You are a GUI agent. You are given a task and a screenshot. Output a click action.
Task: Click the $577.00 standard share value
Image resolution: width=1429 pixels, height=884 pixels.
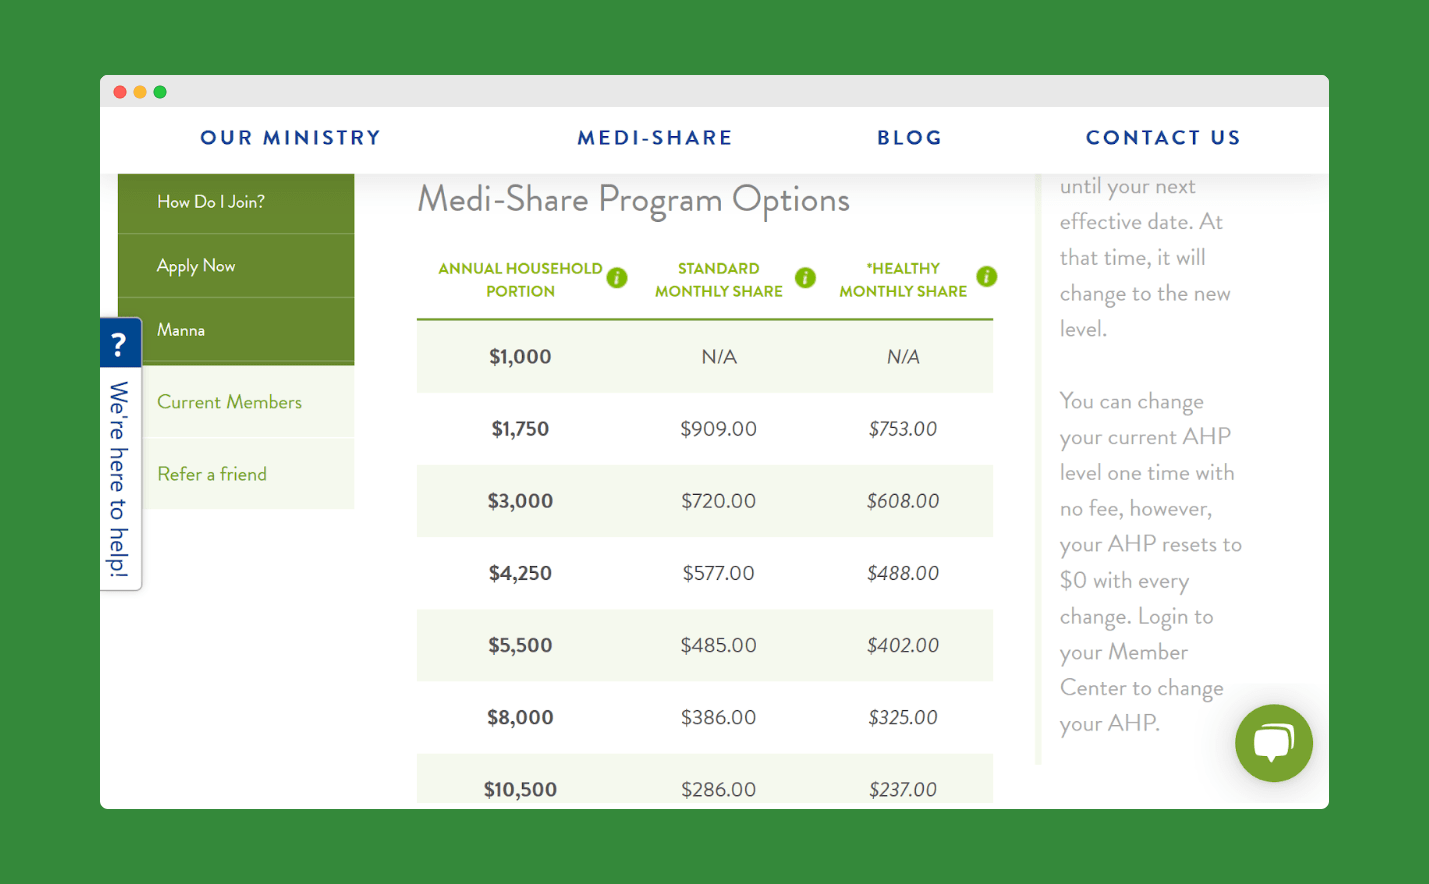(x=719, y=573)
